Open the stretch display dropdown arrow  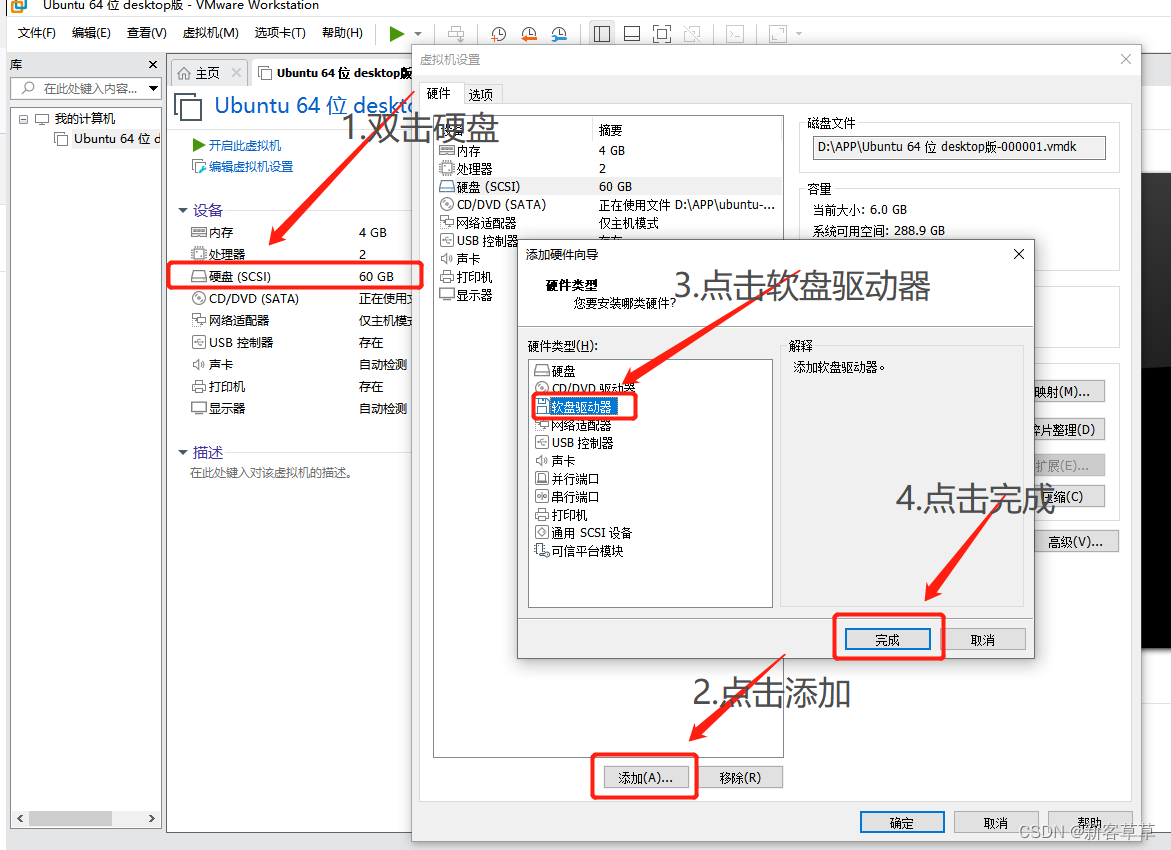click(799, 34)
